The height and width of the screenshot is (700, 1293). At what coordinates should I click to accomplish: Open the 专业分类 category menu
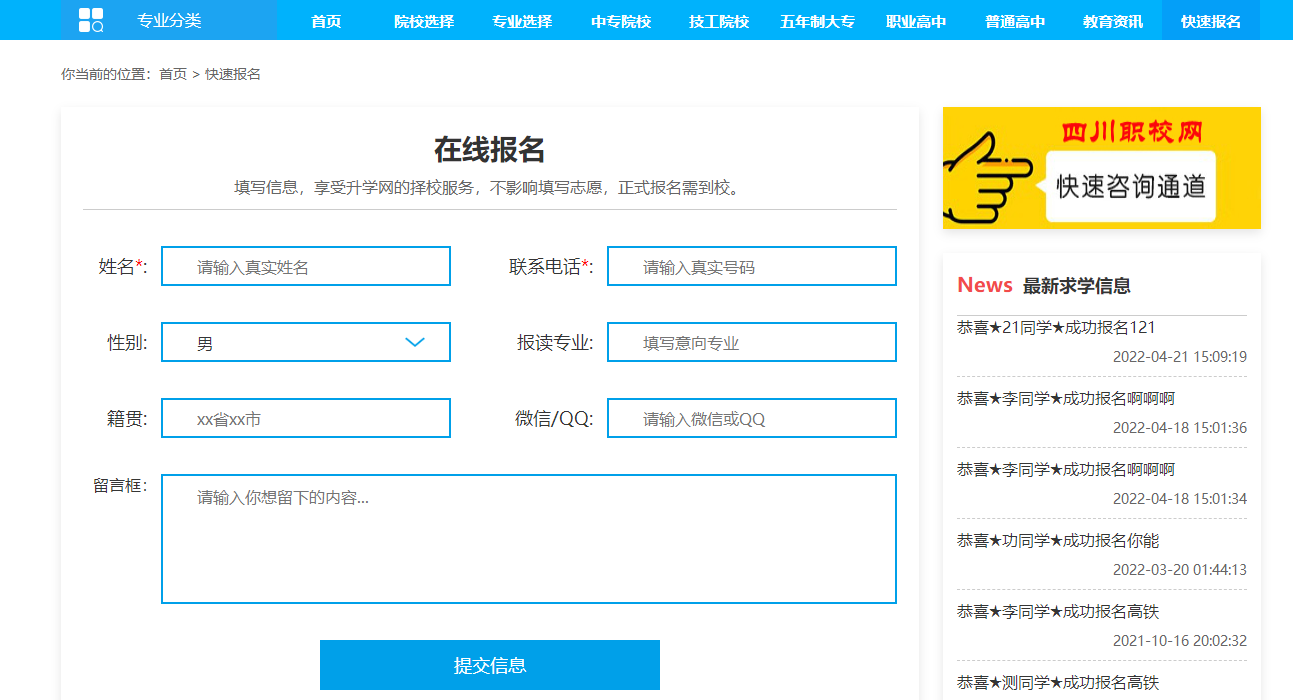[x=168, y=21]
